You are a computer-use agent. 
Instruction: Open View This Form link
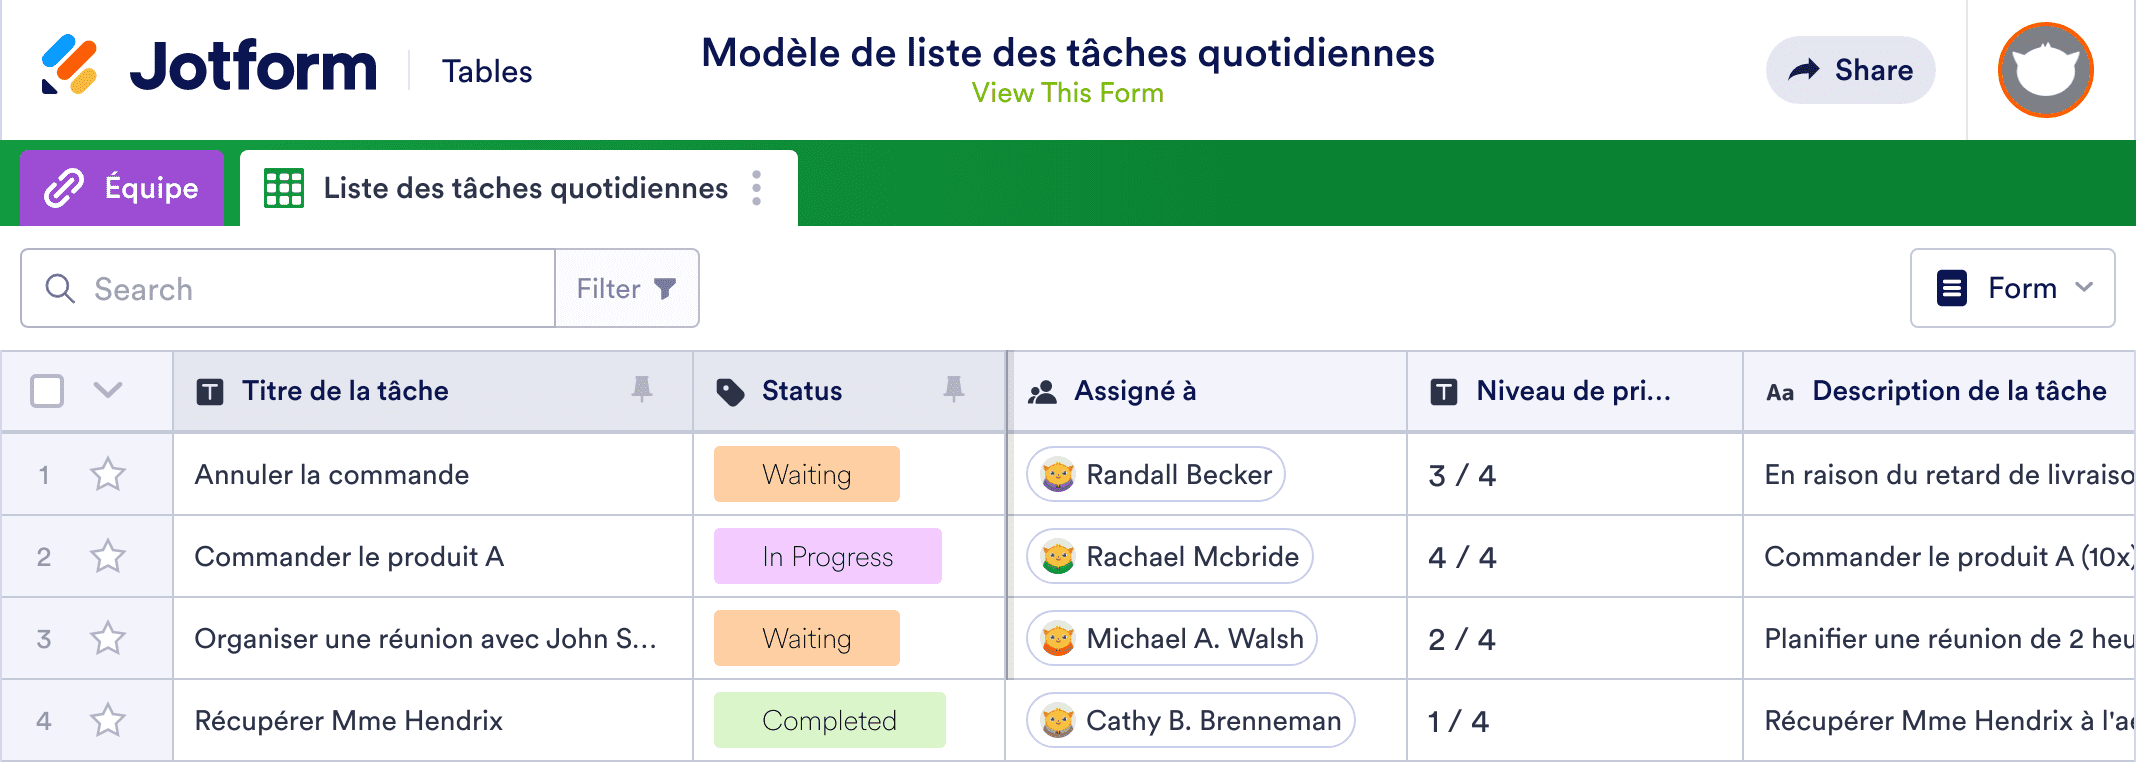coord(1067,92)
